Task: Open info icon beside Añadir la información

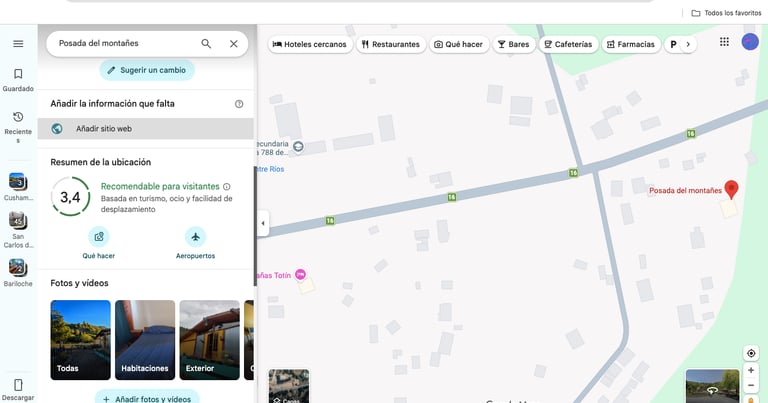Action: click(239, 104)
